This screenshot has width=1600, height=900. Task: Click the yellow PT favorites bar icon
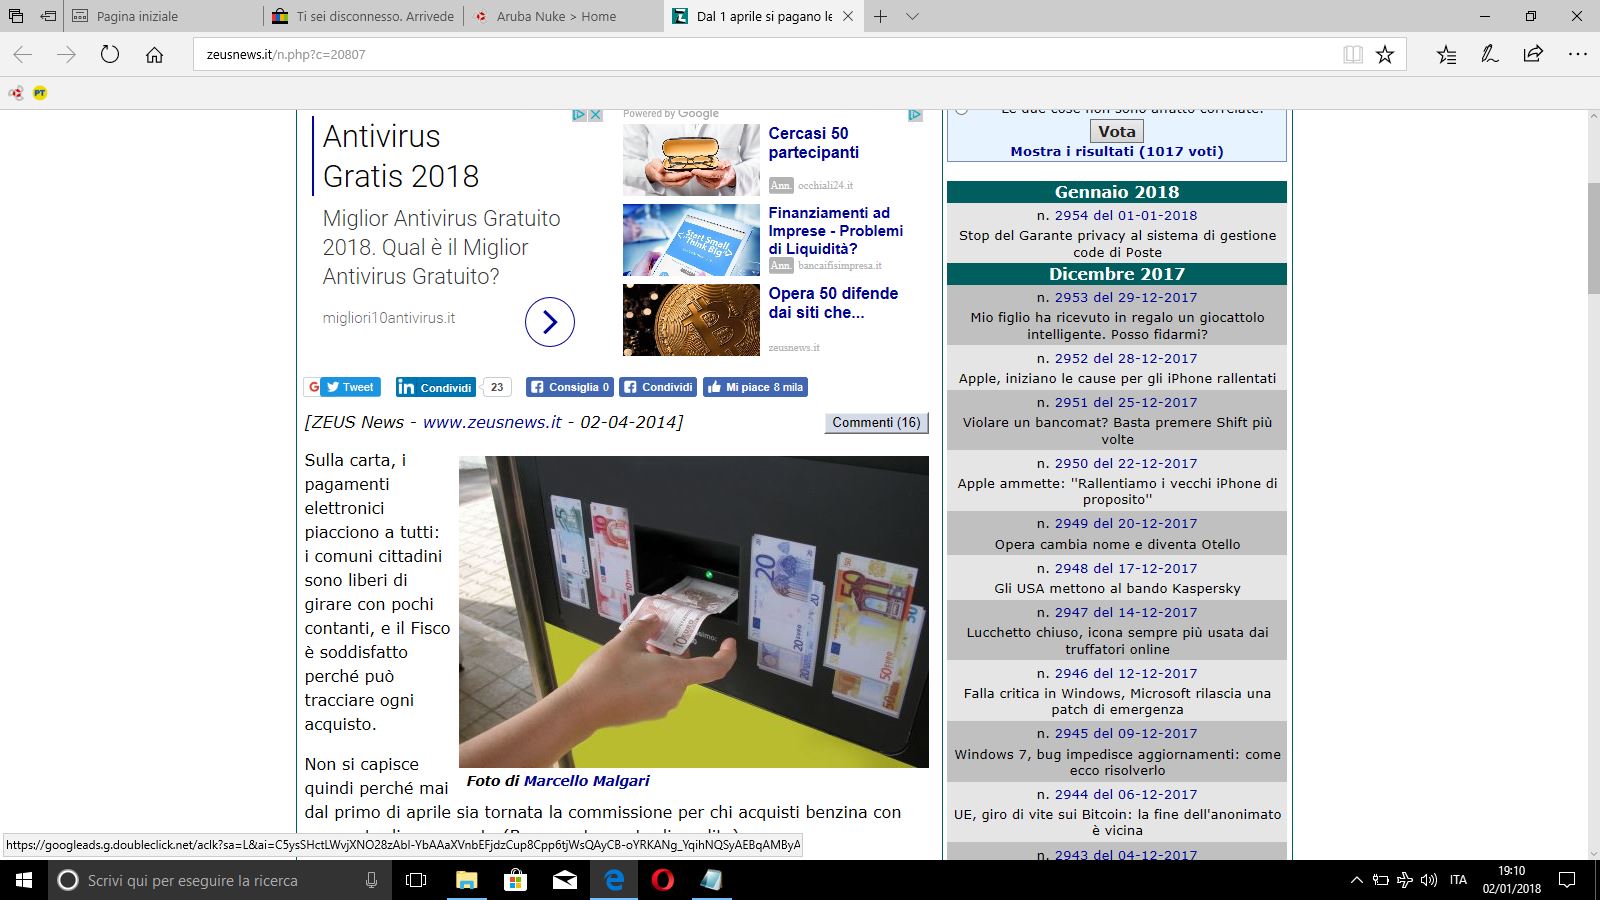pyautogui.click(x=40, y=93)
